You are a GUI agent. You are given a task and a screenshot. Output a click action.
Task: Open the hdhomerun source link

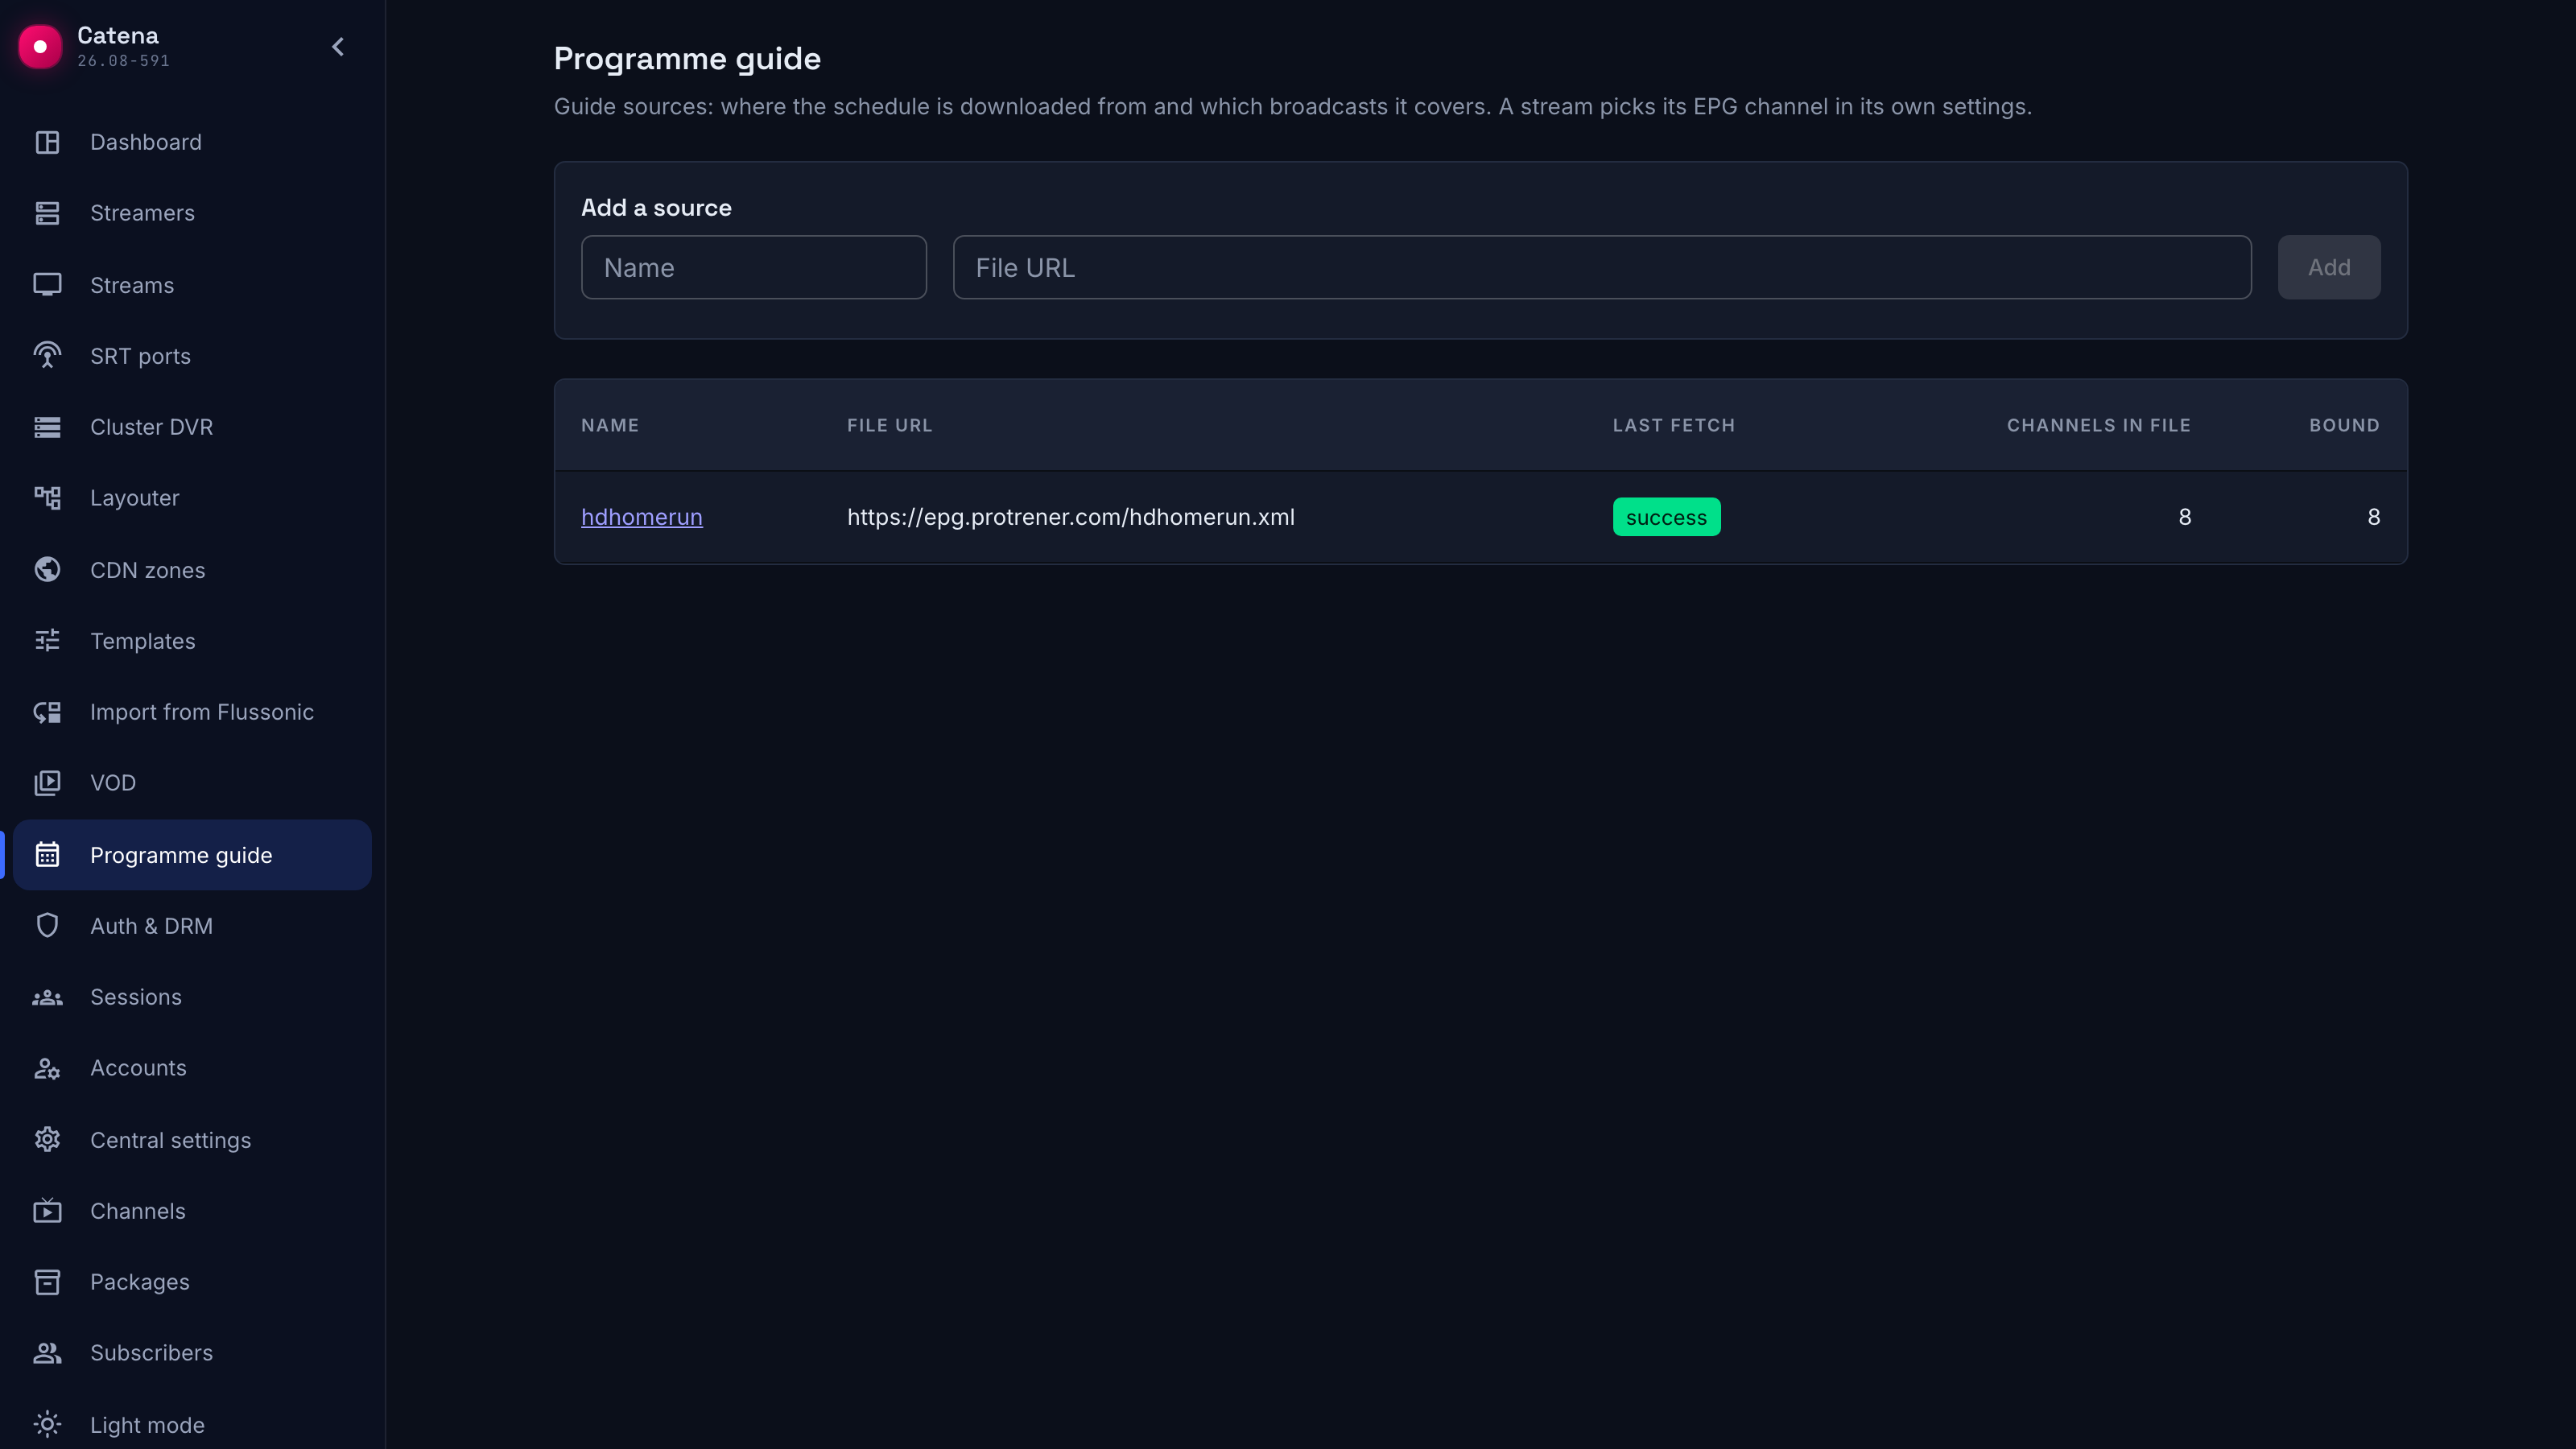(642, 517)
